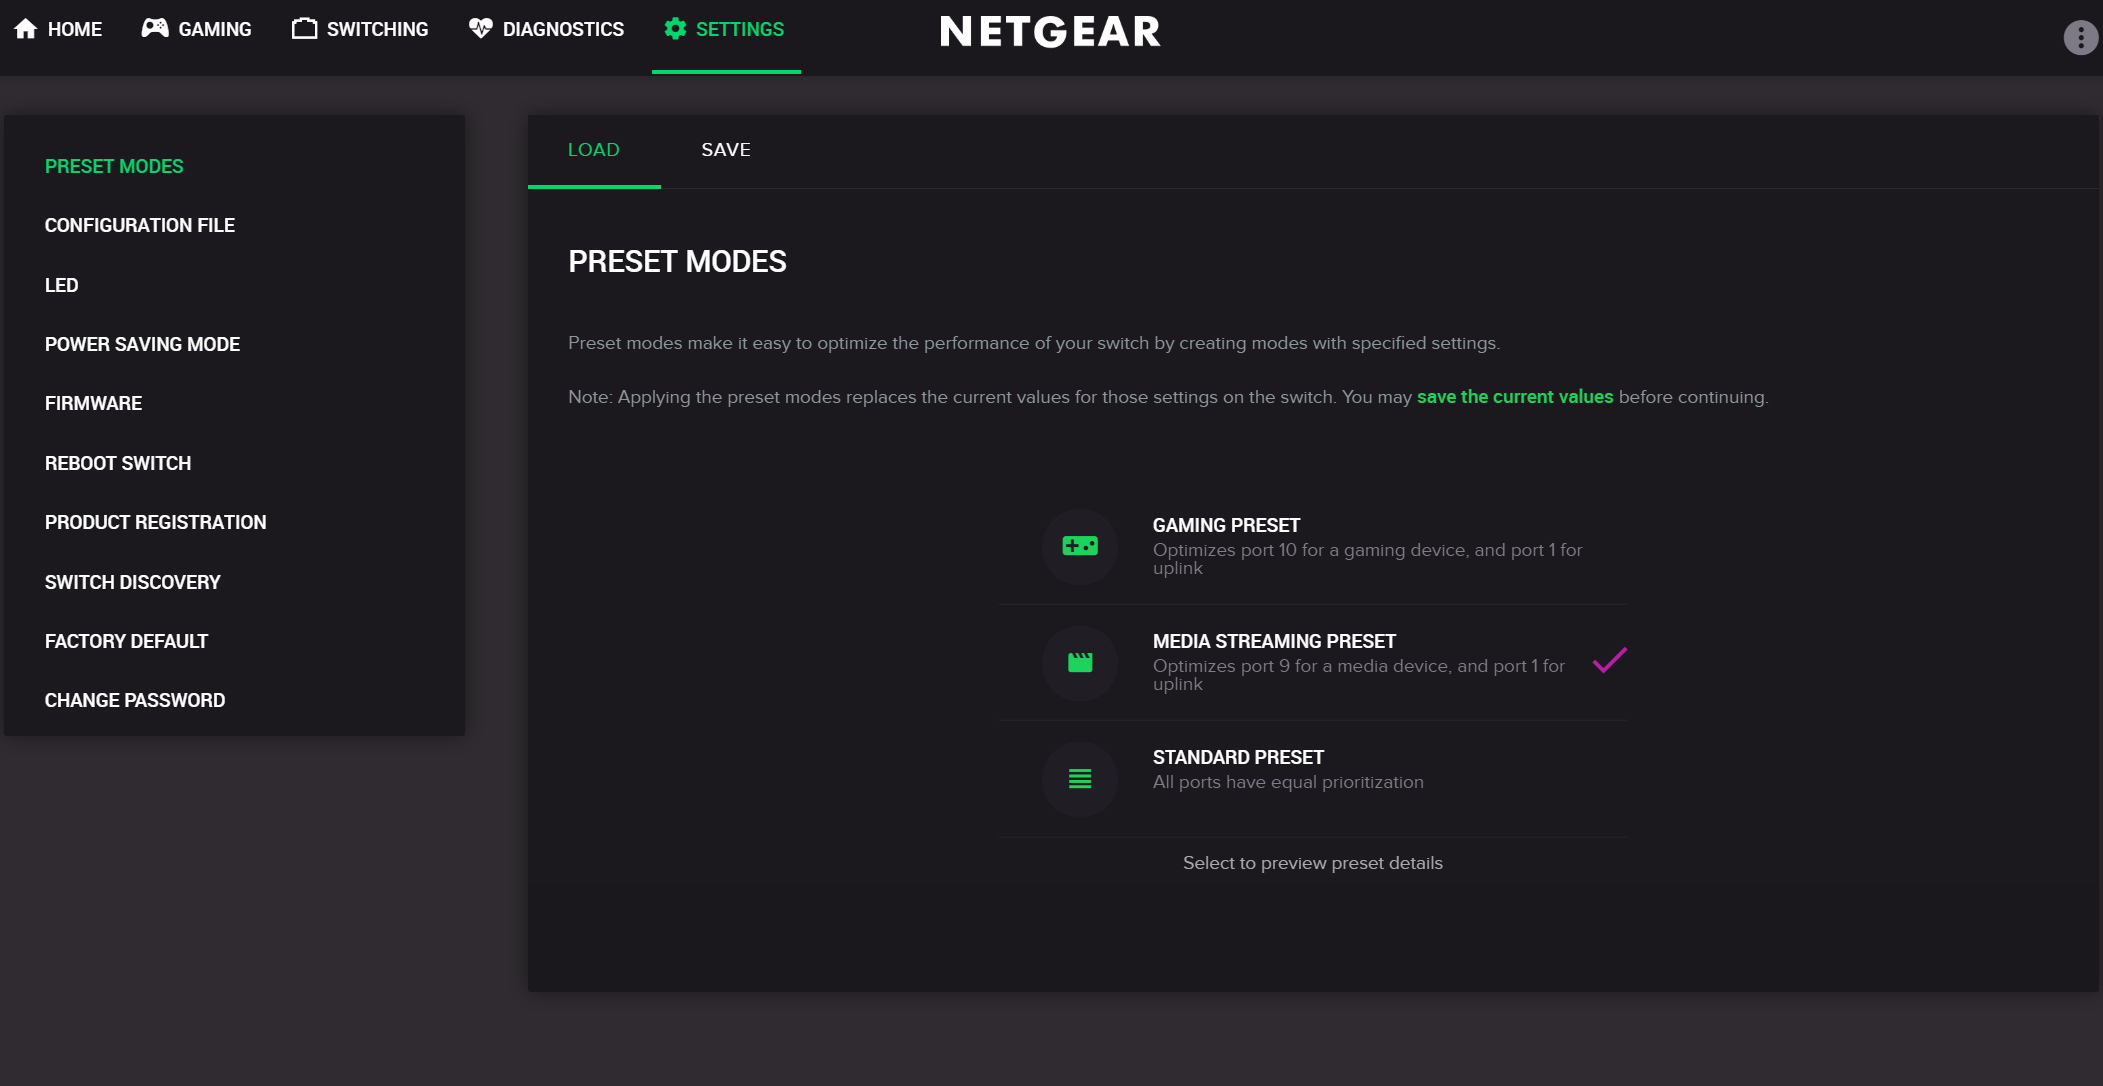This screenshot has height=1086, width=2103.
Task: Switch to the SAVE tab
Action: coord(726,150)
